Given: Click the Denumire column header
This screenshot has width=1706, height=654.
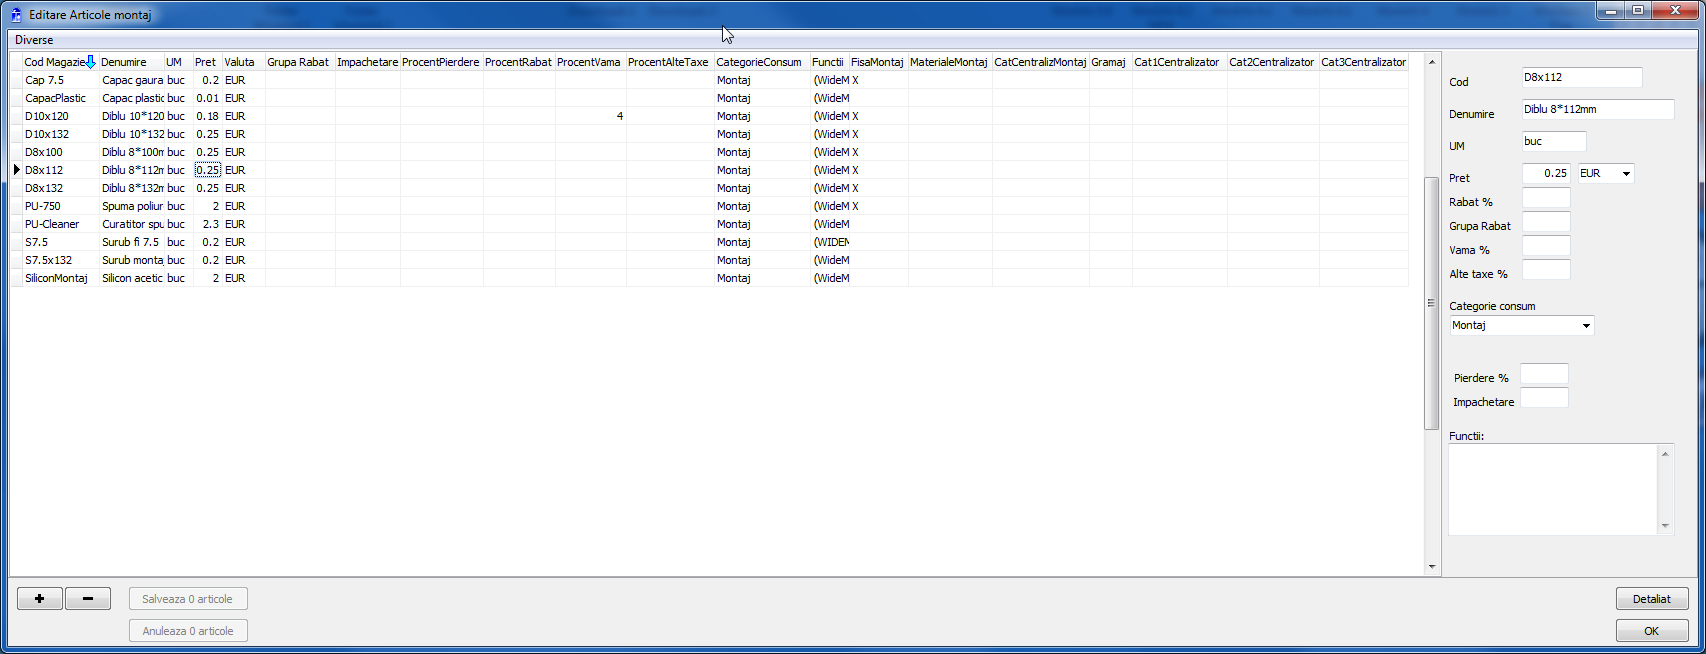Looking at the screenshot, I should pos(124,62).
